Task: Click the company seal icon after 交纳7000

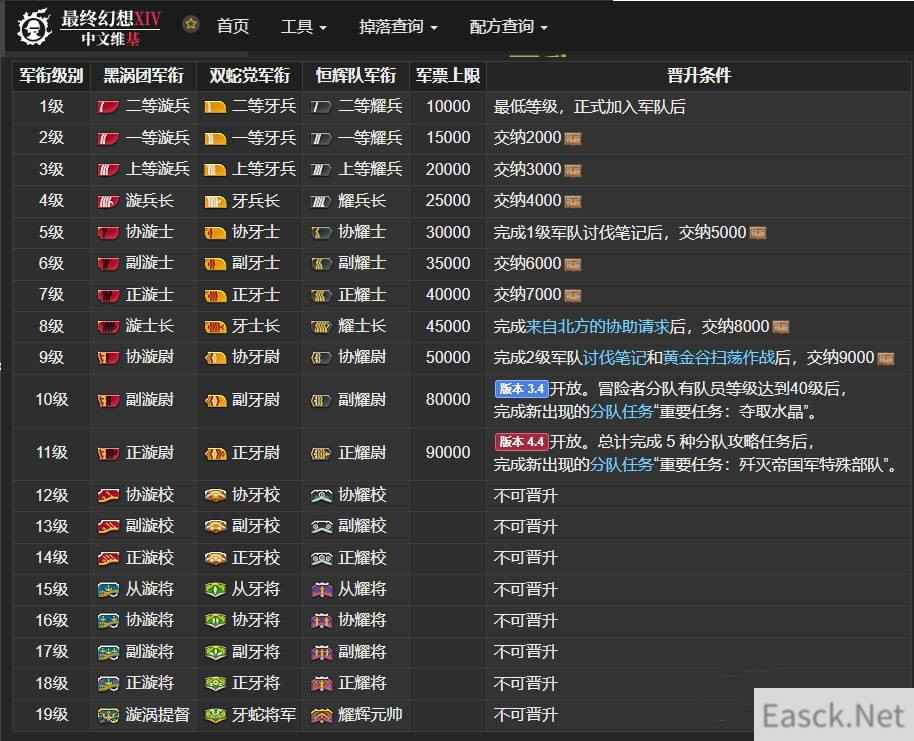Action: pos(572,296)
